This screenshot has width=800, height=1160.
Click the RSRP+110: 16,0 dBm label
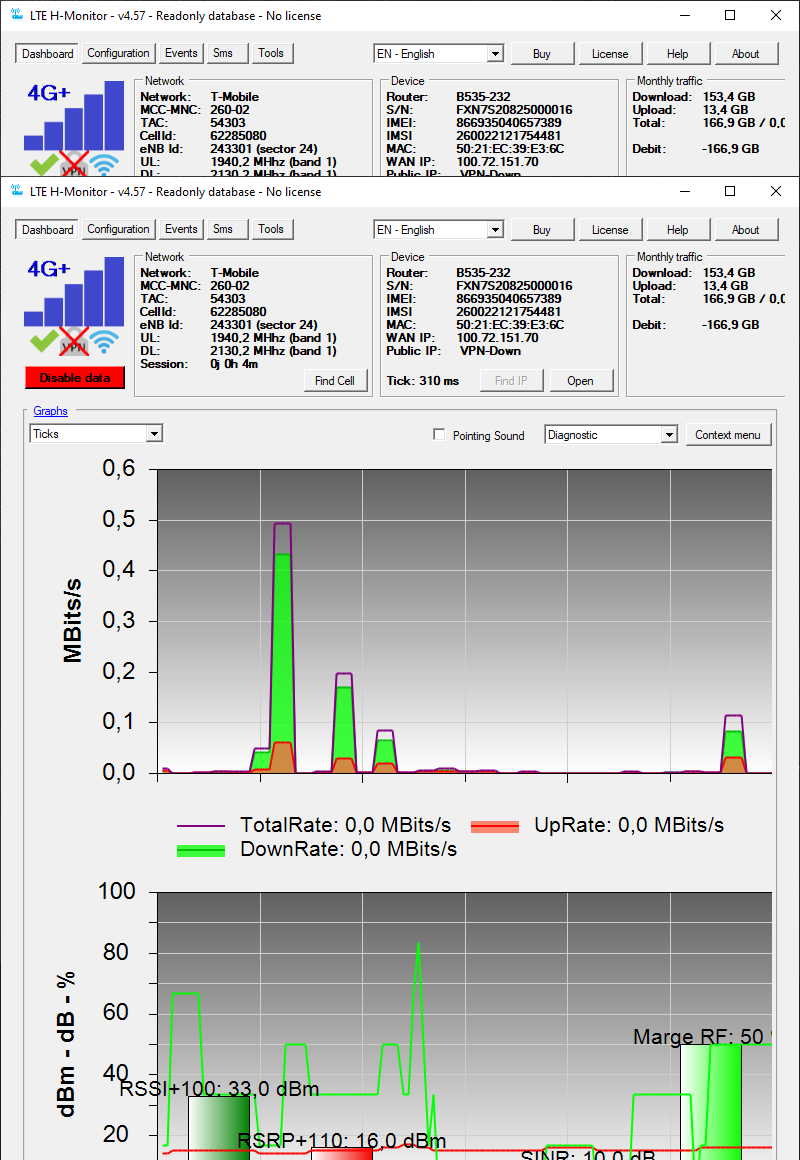(x=342, y=1141)
